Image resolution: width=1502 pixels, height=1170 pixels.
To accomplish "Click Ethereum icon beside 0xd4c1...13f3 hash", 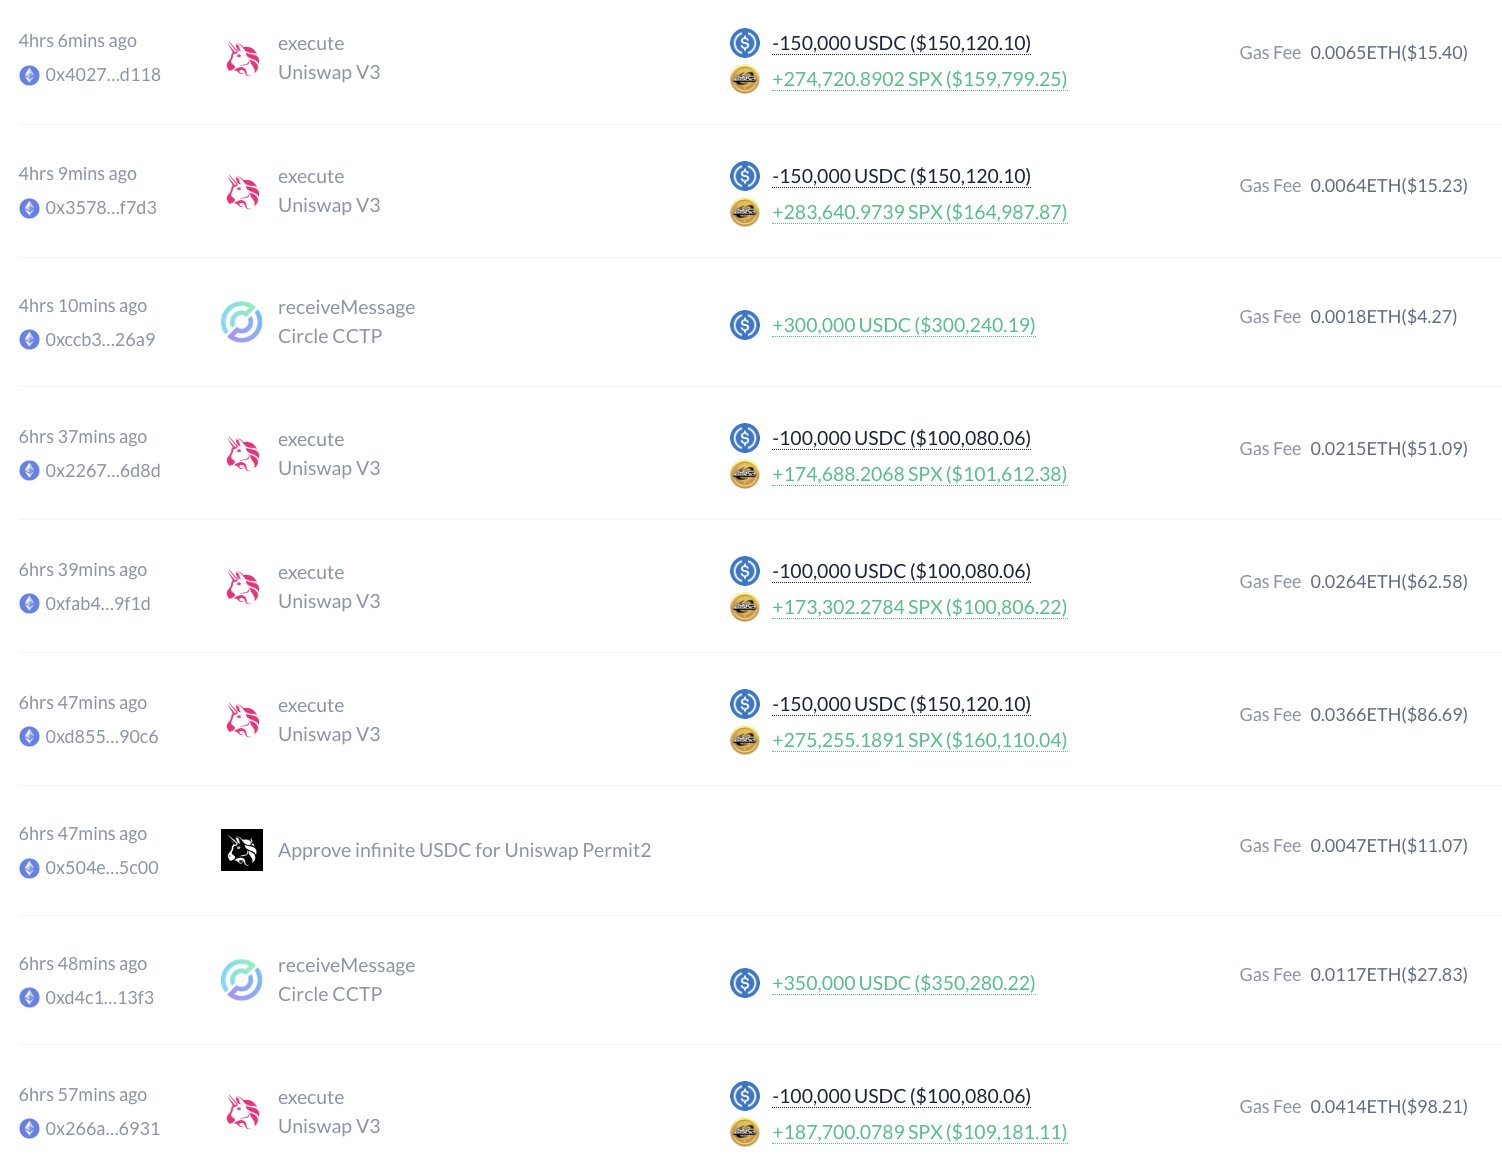I will tap(30, 998).
